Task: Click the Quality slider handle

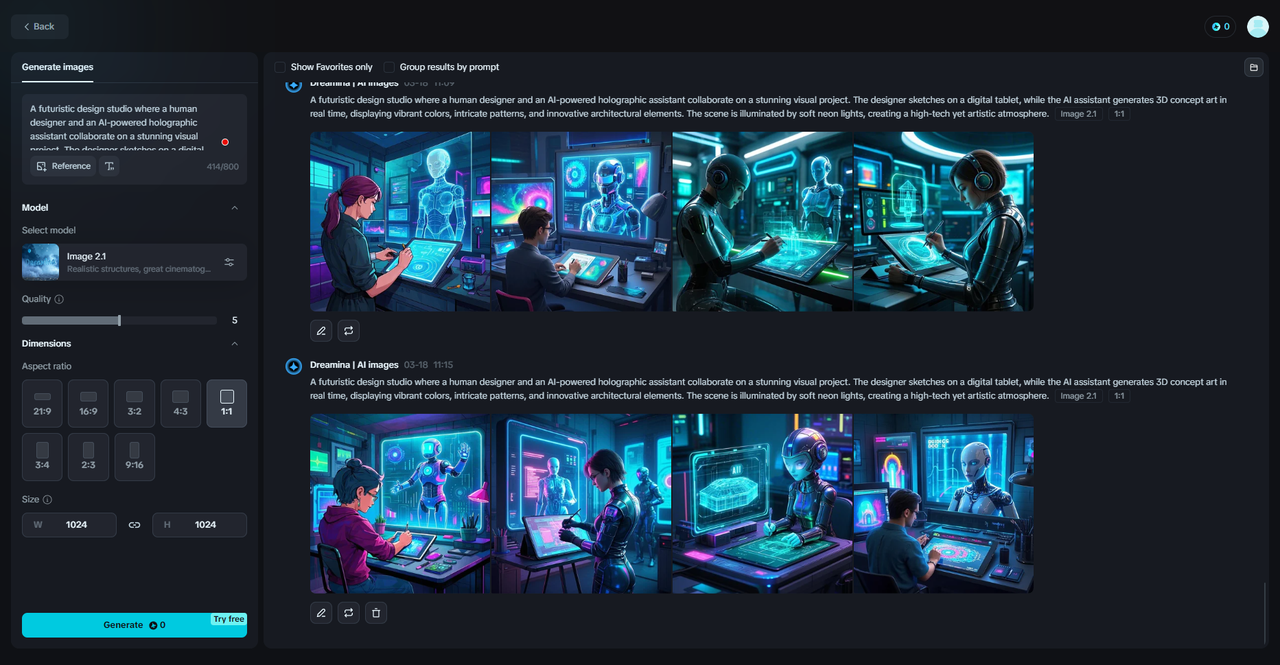Action: click(x=119, y=320)
